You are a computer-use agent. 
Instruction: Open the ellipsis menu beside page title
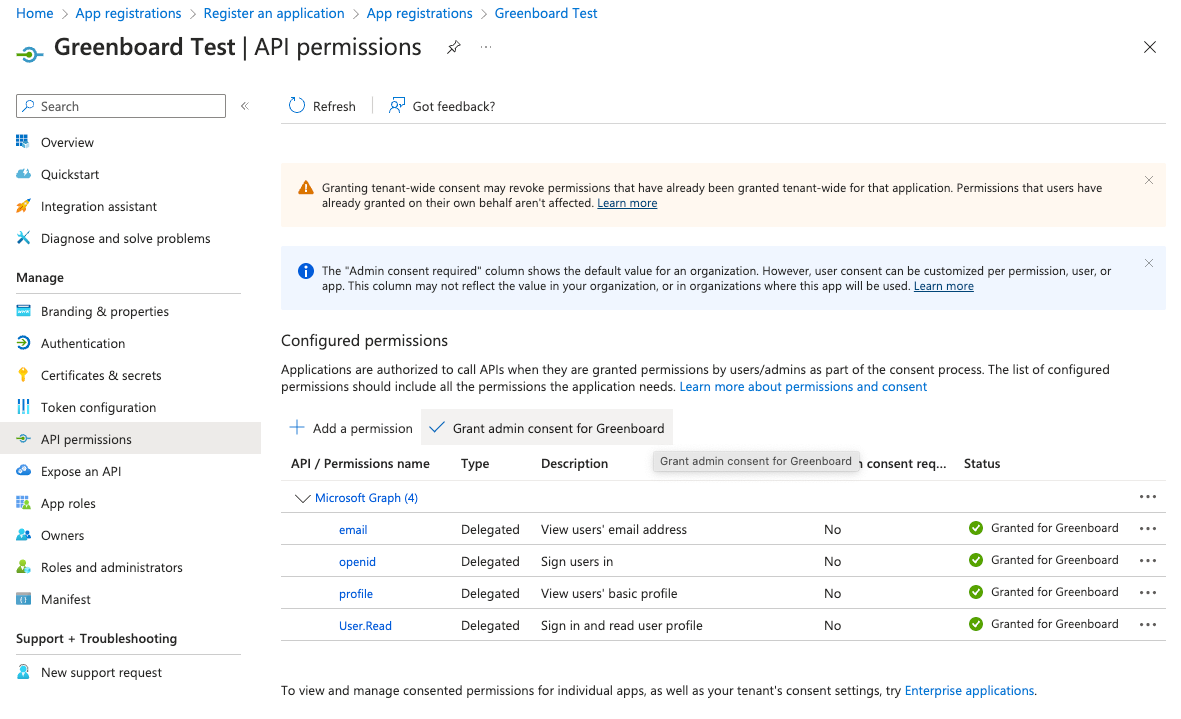point(487,47)
